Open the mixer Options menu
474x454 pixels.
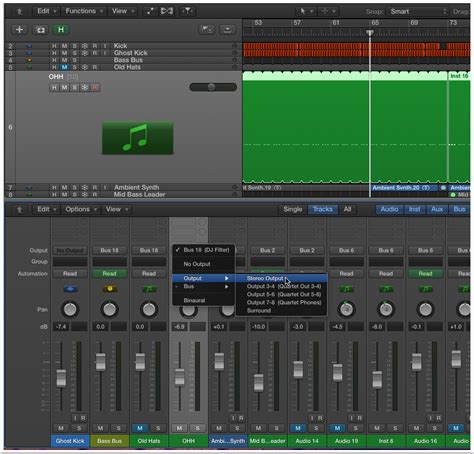(x=80, y=209)
